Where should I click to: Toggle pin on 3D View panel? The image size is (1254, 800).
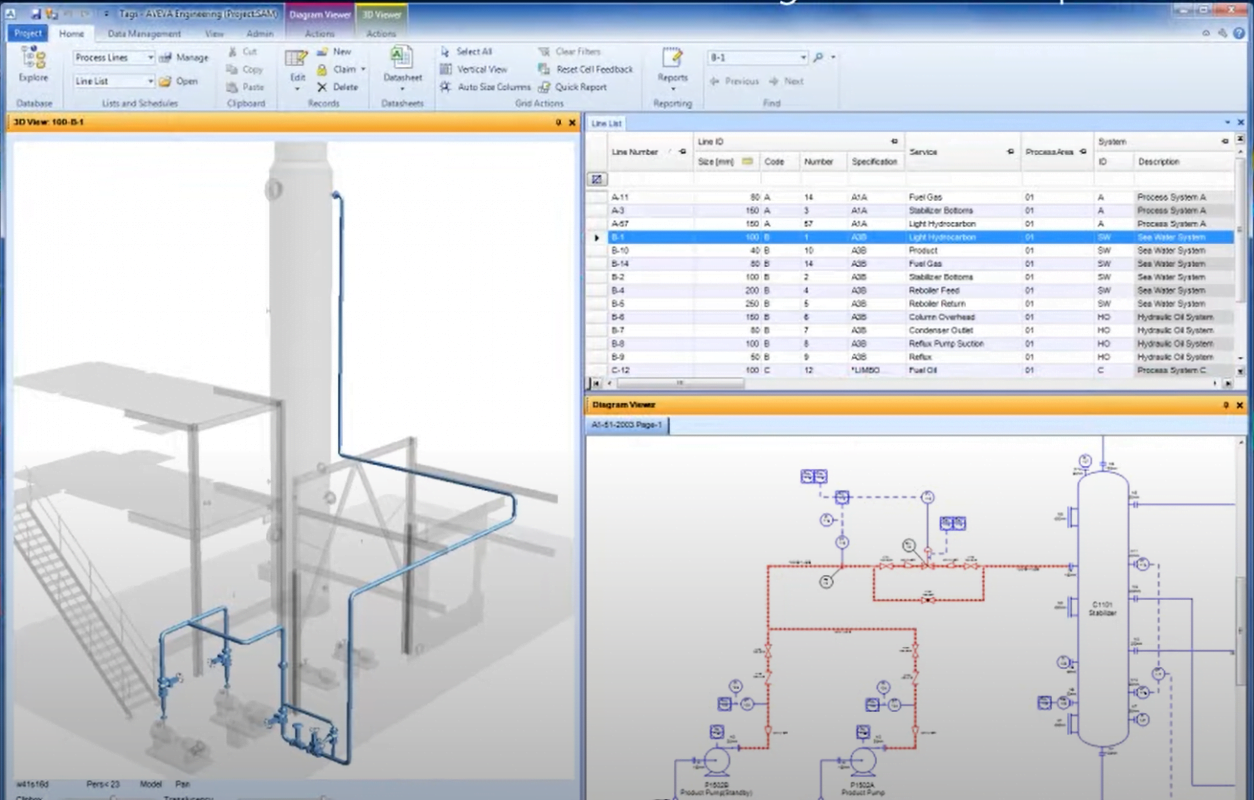coord(558,123)
